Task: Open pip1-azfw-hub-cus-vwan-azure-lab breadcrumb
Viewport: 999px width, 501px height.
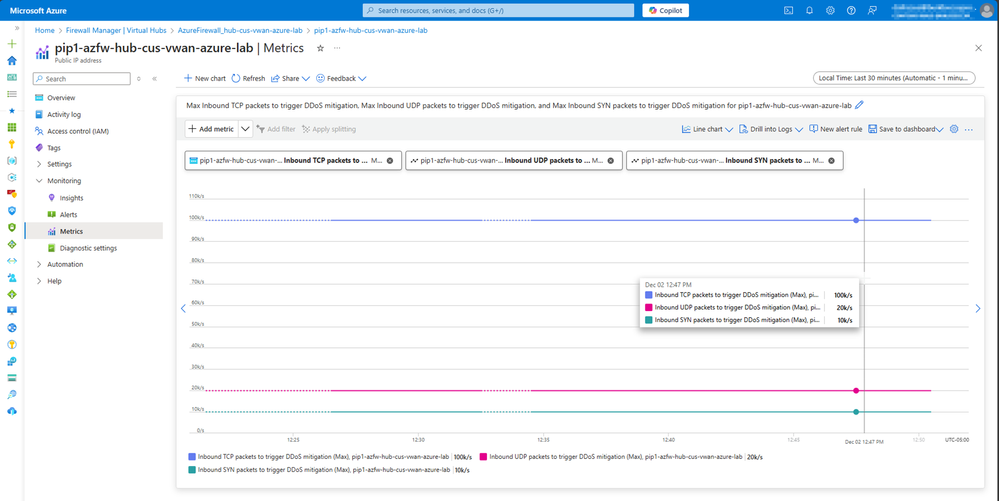Action: 371,30
